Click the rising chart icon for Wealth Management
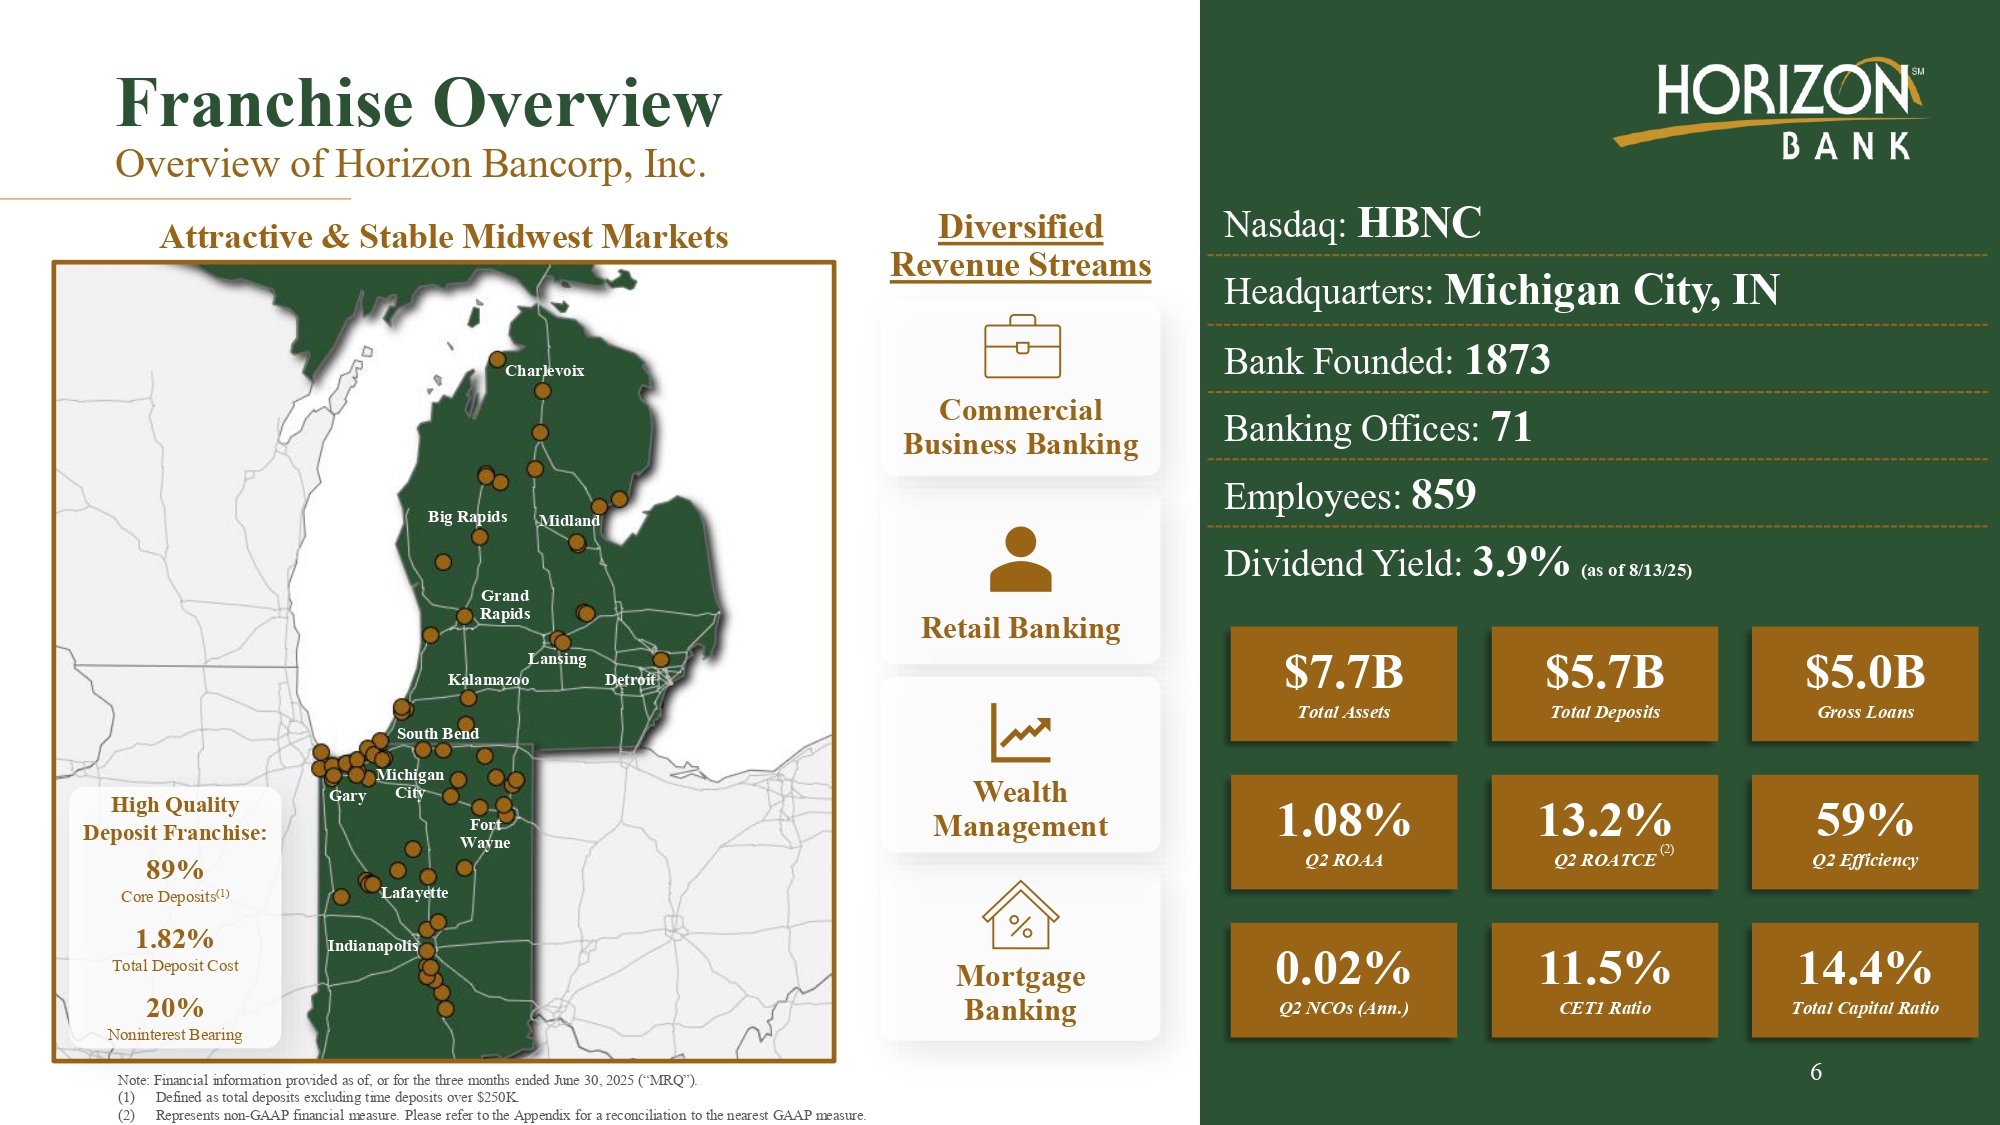Screen dimensions: 2000x1125 1020,733
